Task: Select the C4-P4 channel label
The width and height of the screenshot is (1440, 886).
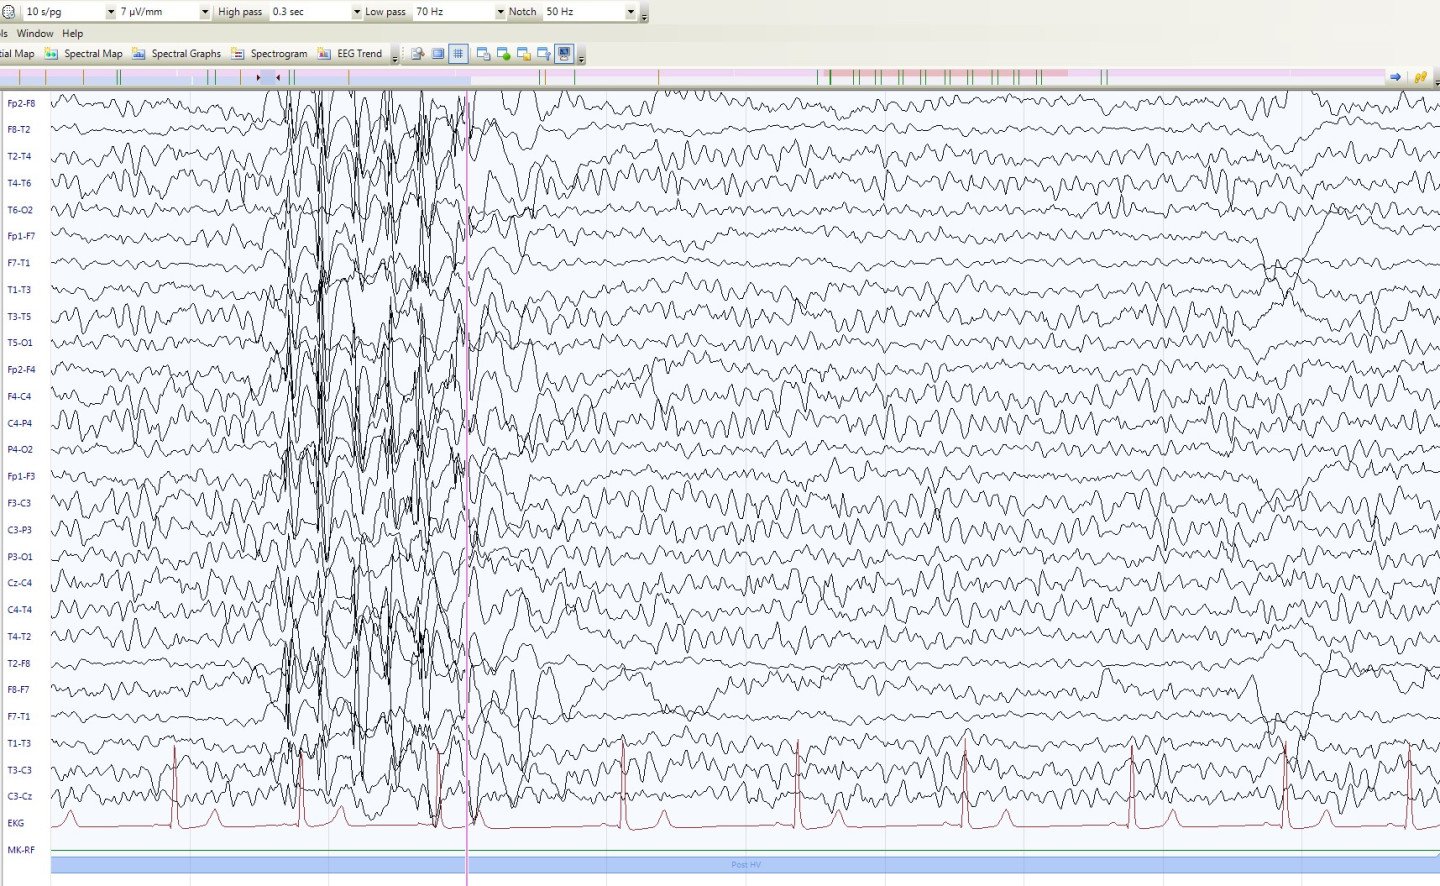Action: tap(19, 423)
